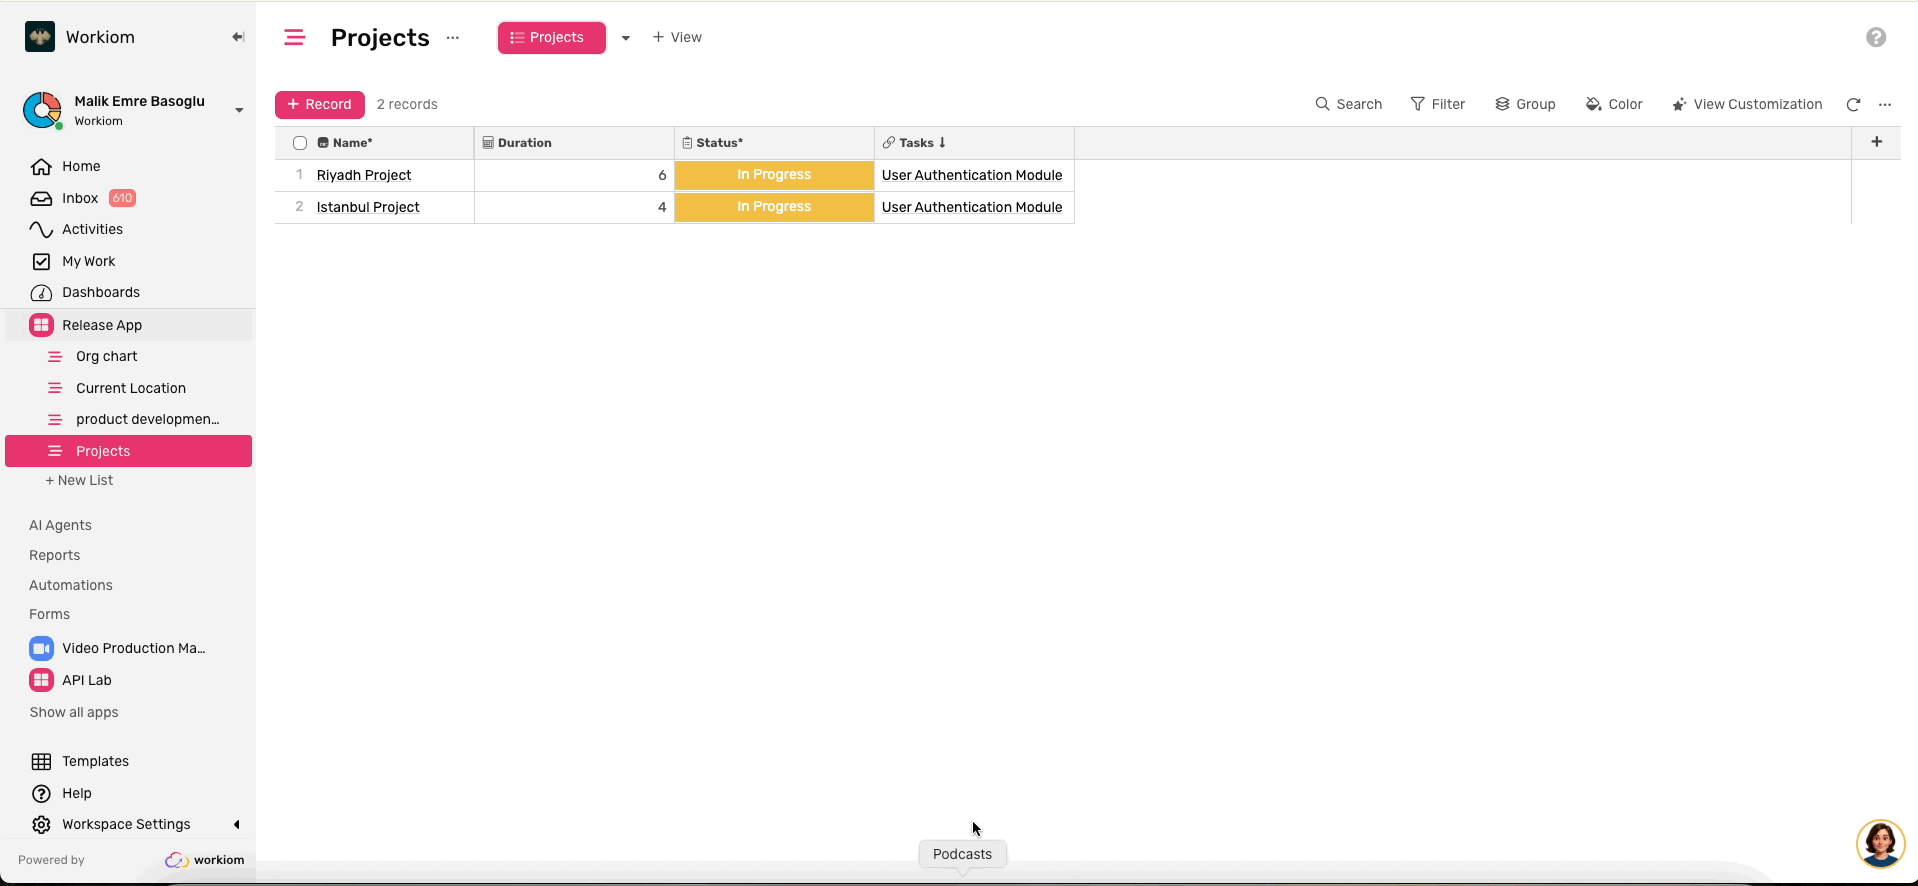This screenshot has width=1918, height=886.
Task: Open the help question mark icon
Action: click(1876, 37)
